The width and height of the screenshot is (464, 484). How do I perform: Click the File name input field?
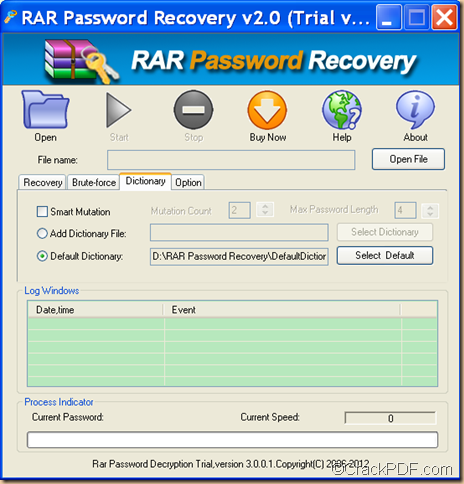231,160
